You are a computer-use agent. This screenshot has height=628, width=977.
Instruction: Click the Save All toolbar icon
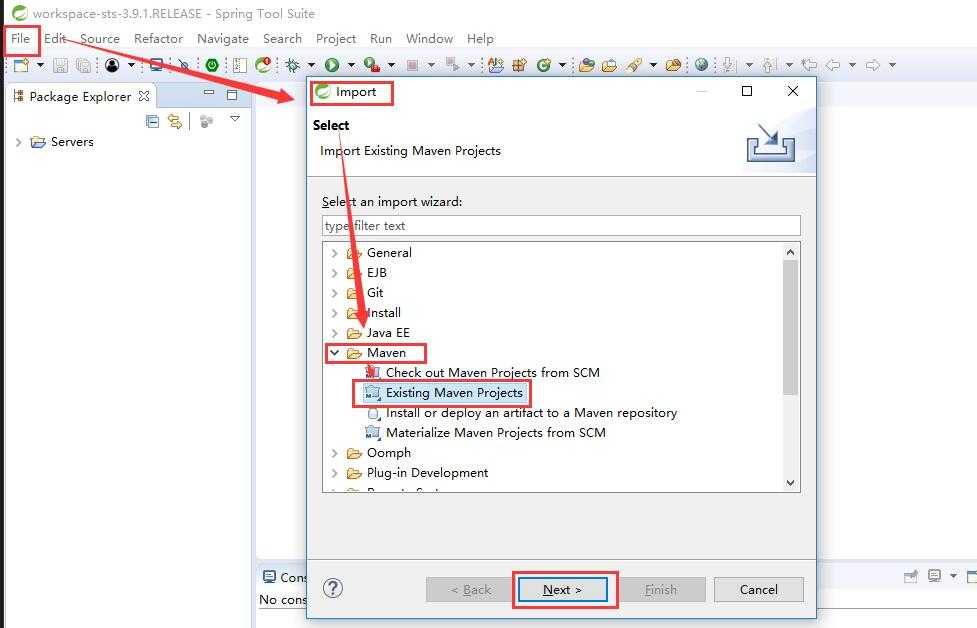pos(83,65)
